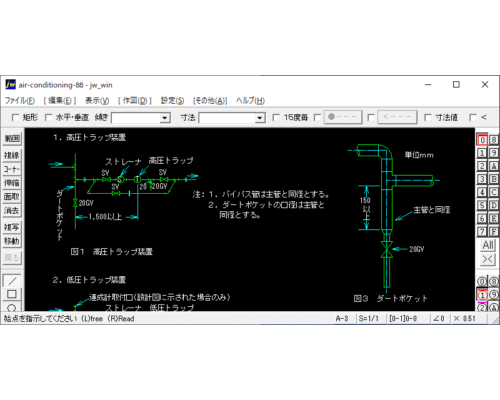
Task: Switch to square layer button E
Action: point(494,218)
